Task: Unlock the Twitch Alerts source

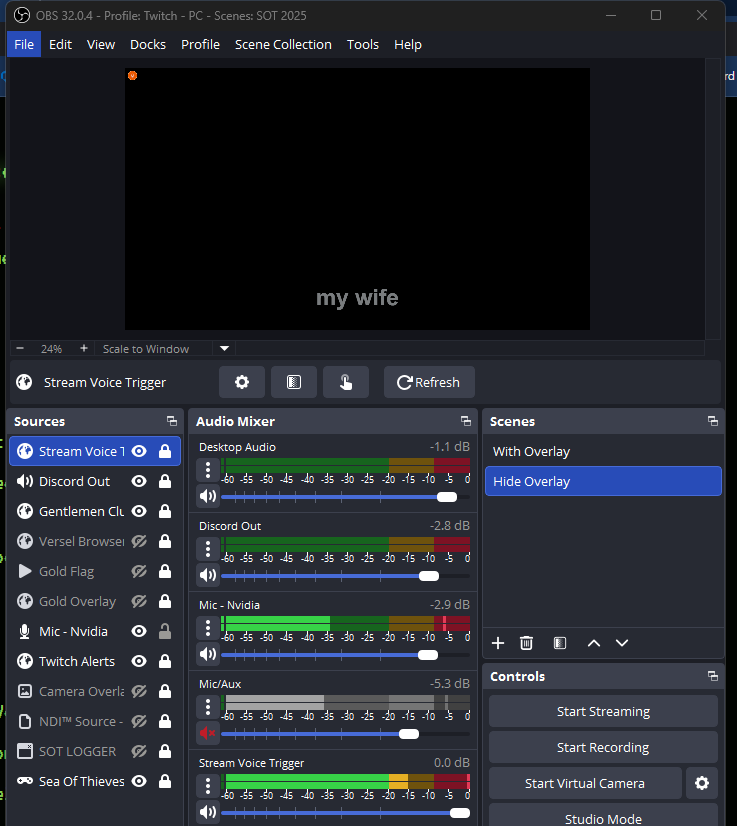Action: pyautogui.click(x=165, y=662)
